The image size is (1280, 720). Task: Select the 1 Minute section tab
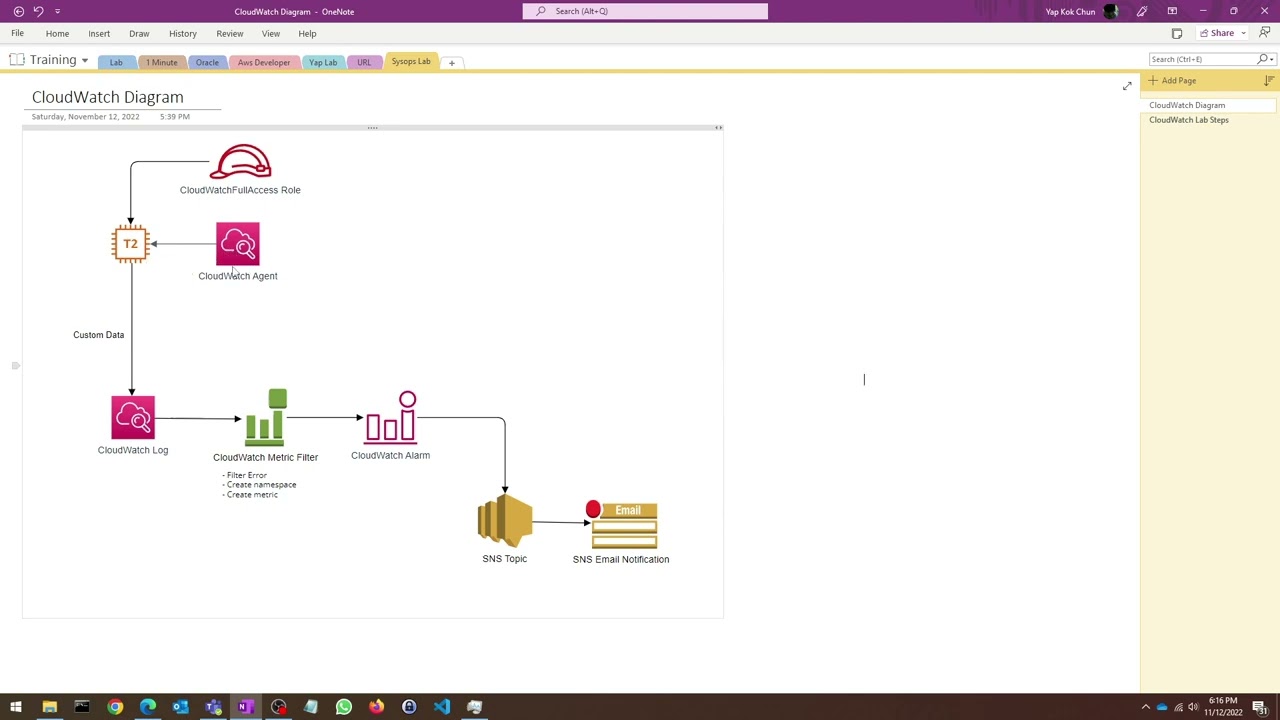[161, 62]
